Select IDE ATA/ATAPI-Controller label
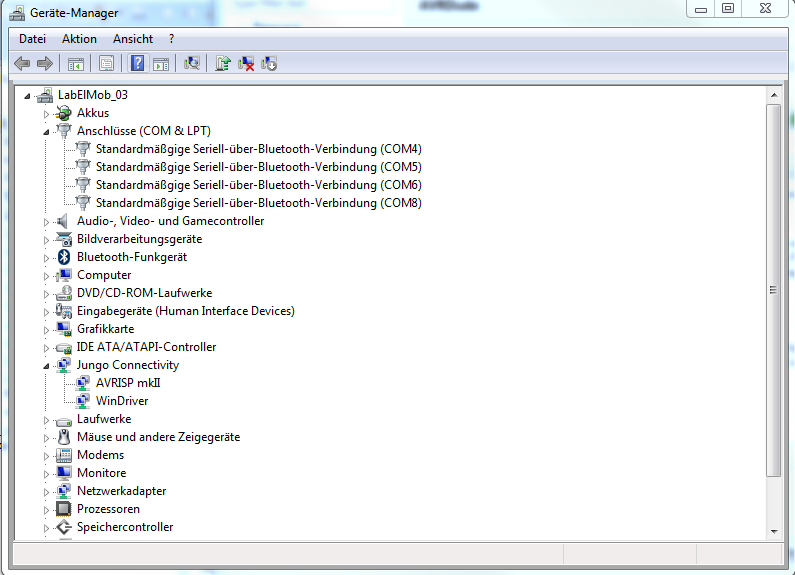The width and height of the screenshot is (795, 575). (x=146, y=347)
